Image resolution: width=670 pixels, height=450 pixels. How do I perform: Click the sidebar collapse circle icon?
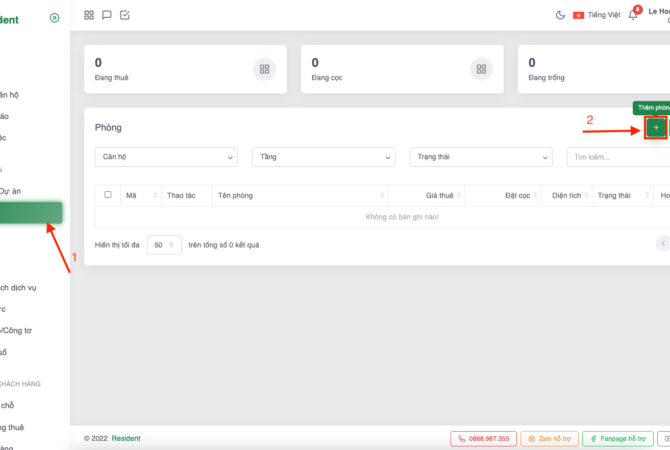[x=54, y=18]
